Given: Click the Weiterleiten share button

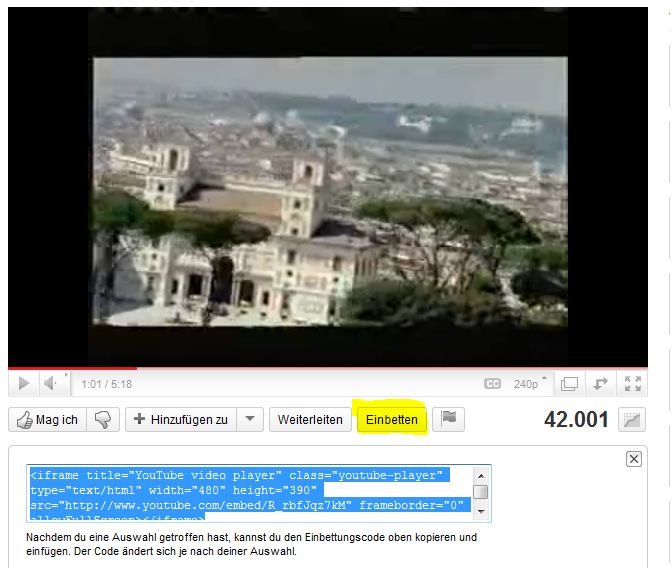Looking at the screenshot, I should [x=310, y=420].
